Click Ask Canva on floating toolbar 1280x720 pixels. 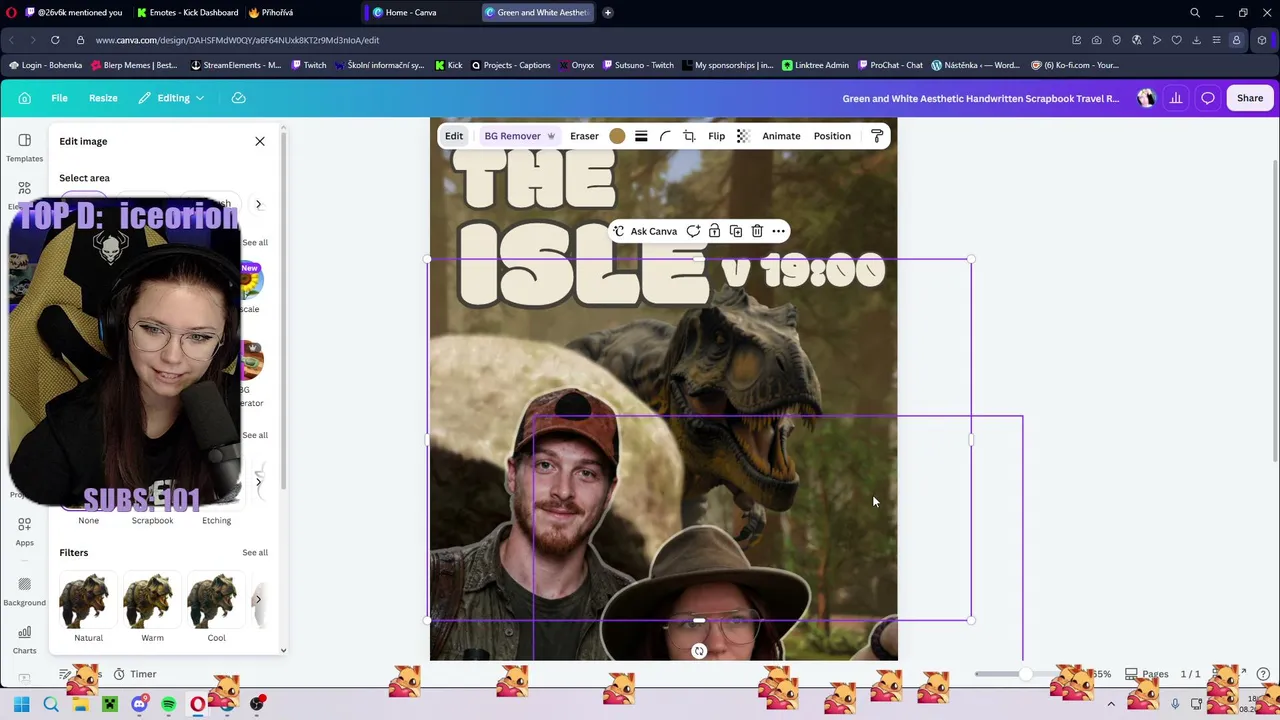coord(645,231)
